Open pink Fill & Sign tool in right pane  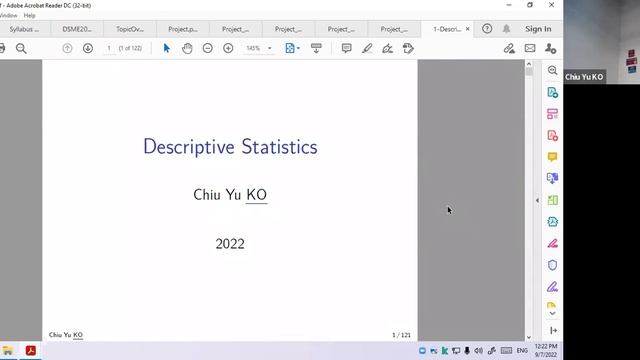point(552,243)
